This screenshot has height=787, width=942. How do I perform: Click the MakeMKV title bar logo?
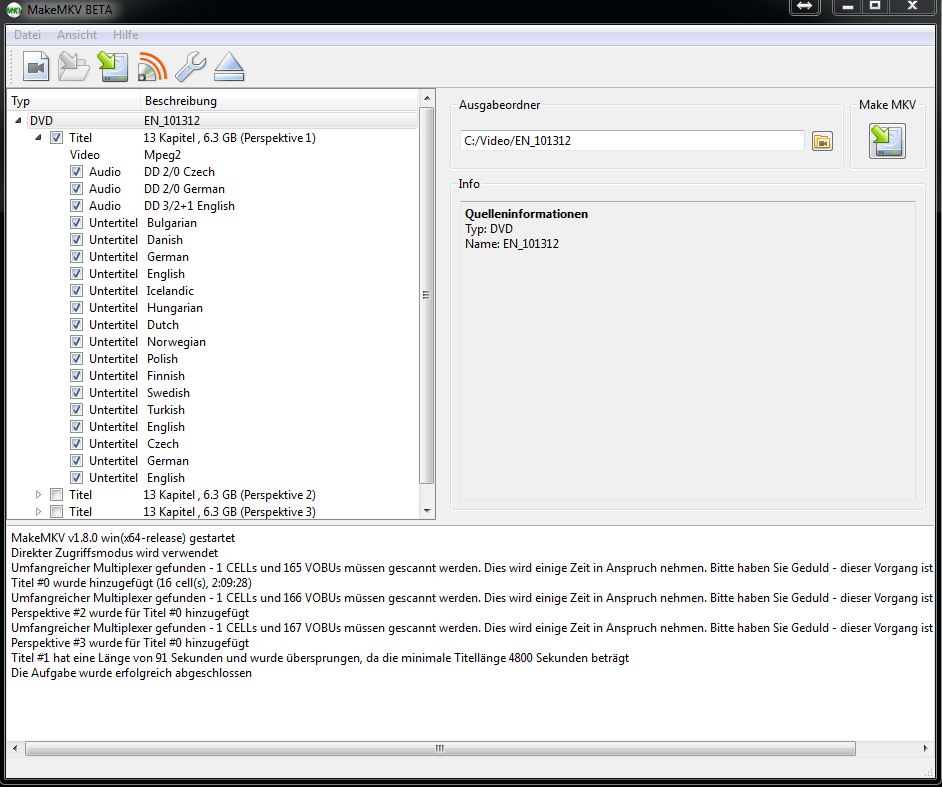point(13,10)
